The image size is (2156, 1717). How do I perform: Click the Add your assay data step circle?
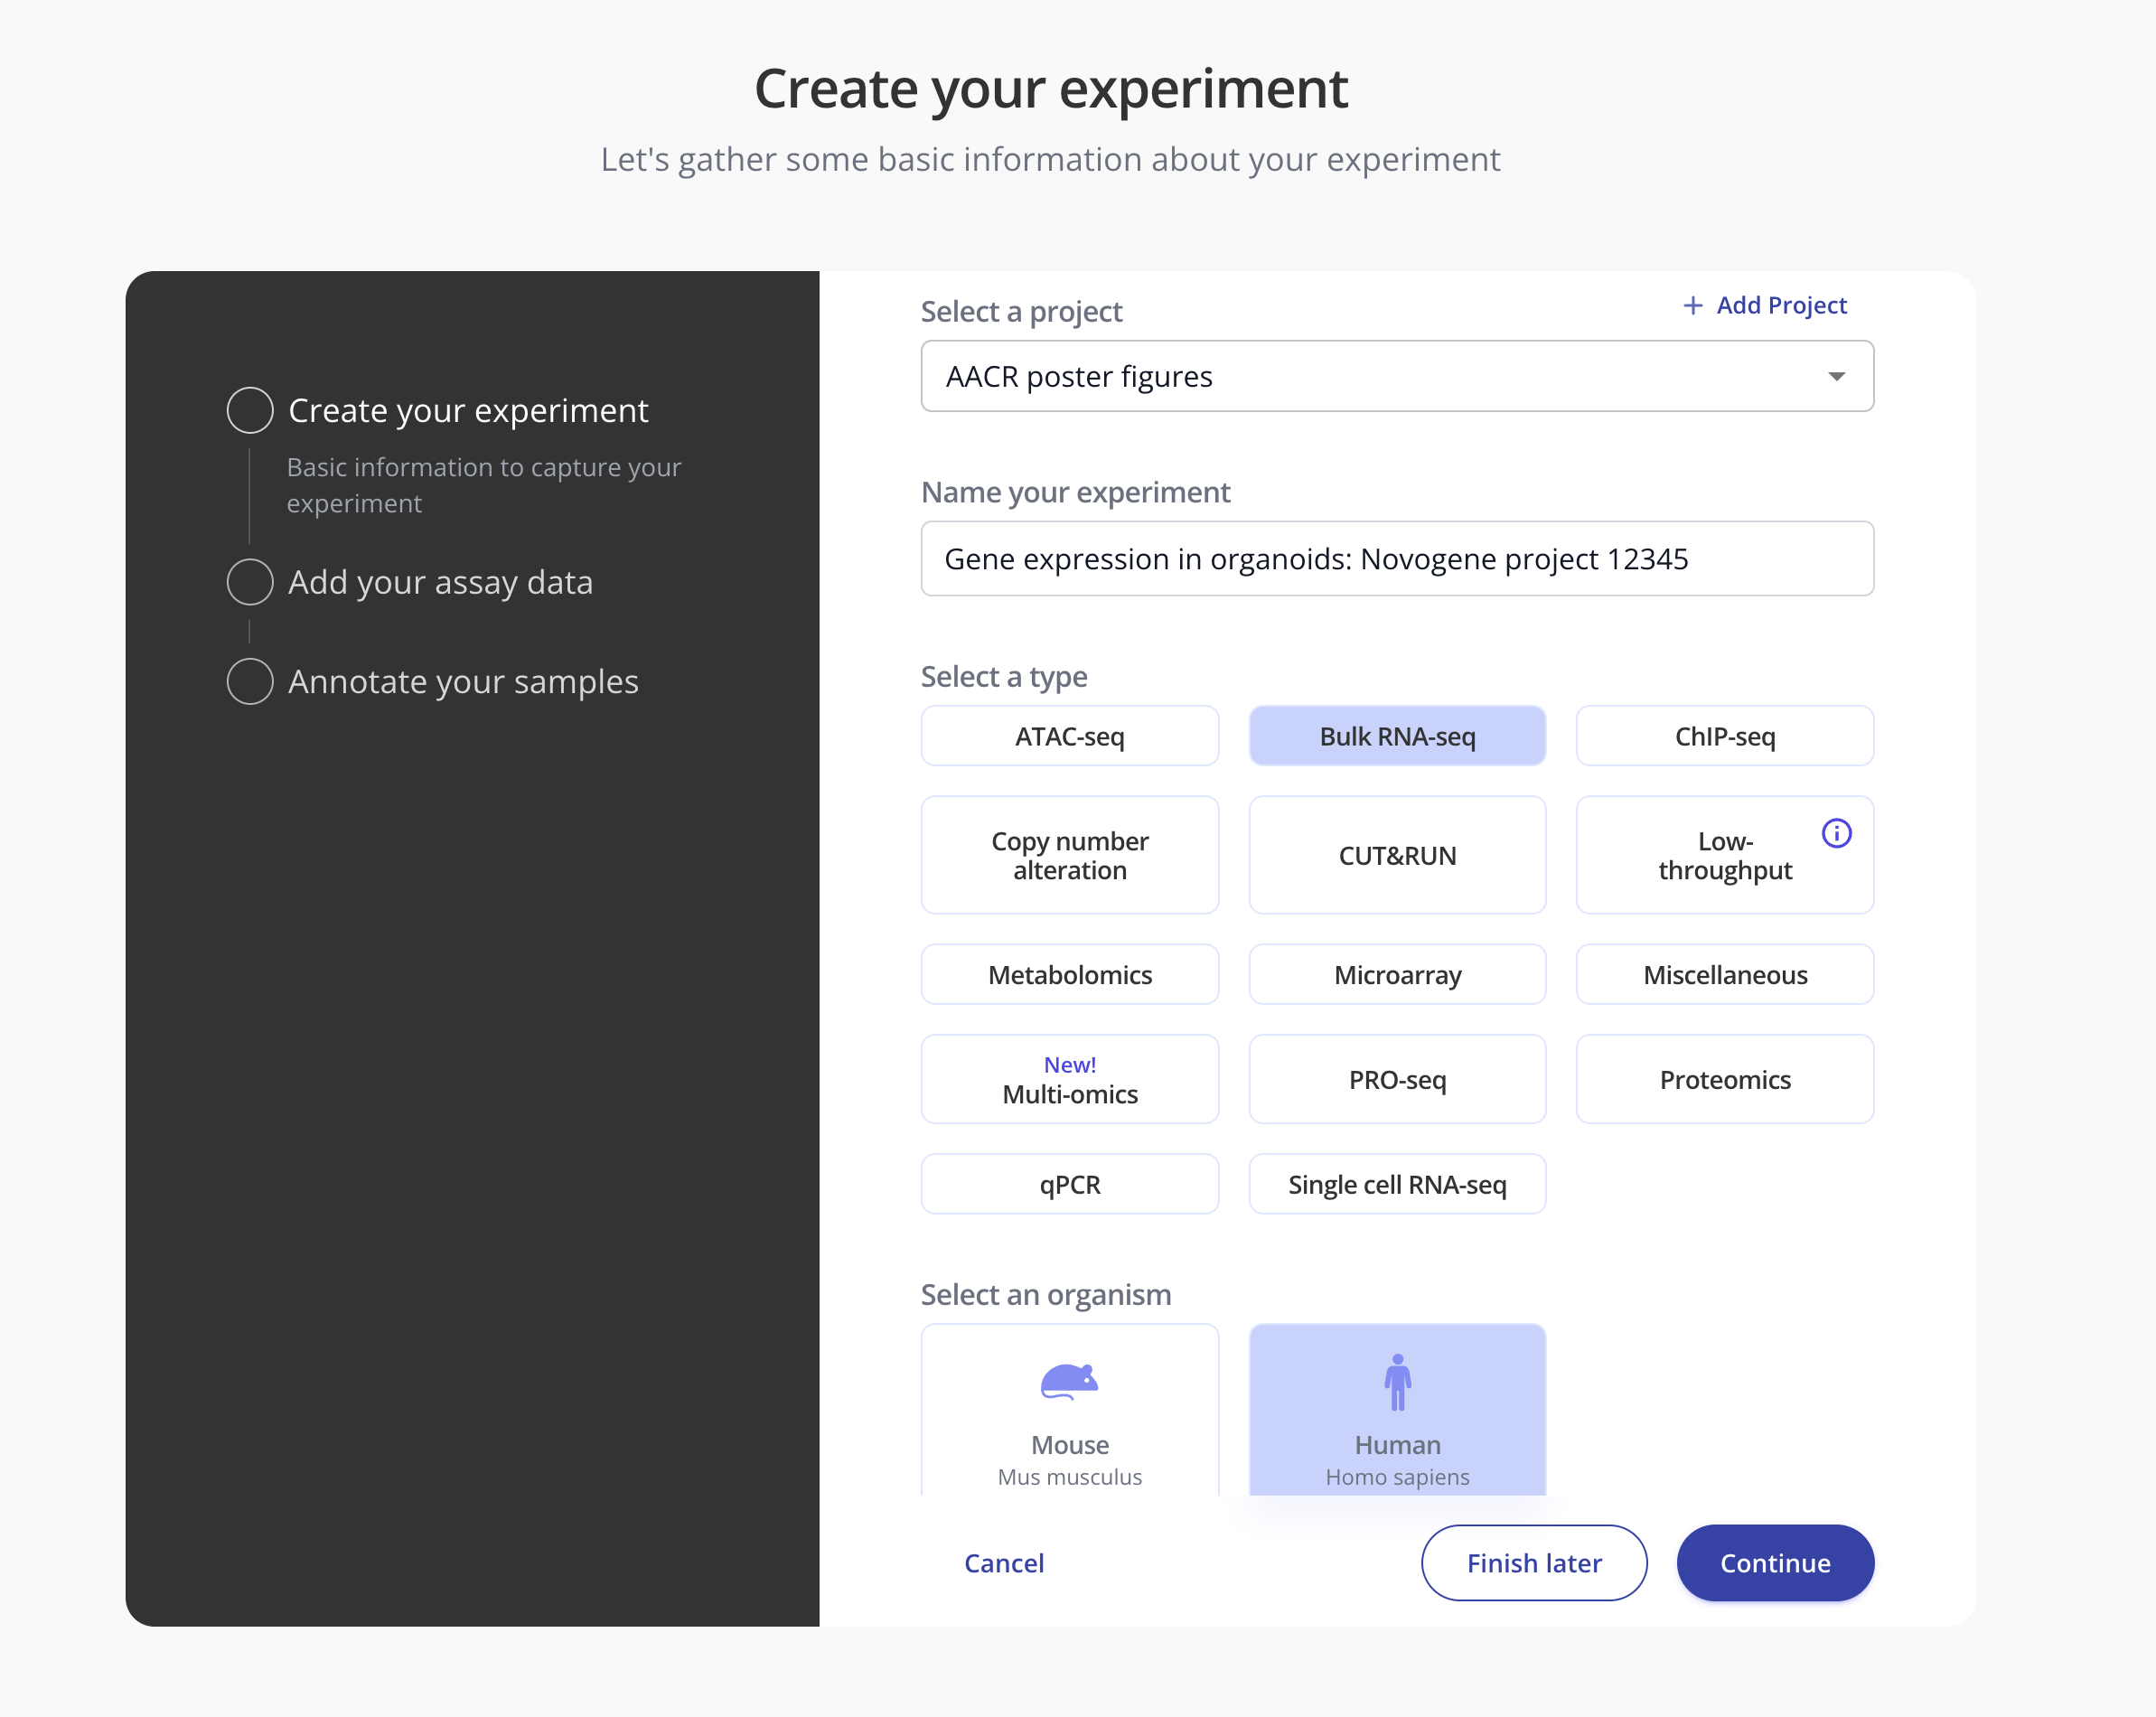(x=250, y=582)
